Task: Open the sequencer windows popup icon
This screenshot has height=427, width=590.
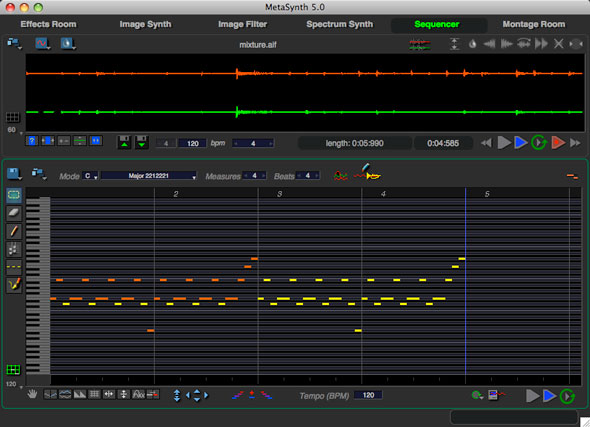Action: (39, 174)
